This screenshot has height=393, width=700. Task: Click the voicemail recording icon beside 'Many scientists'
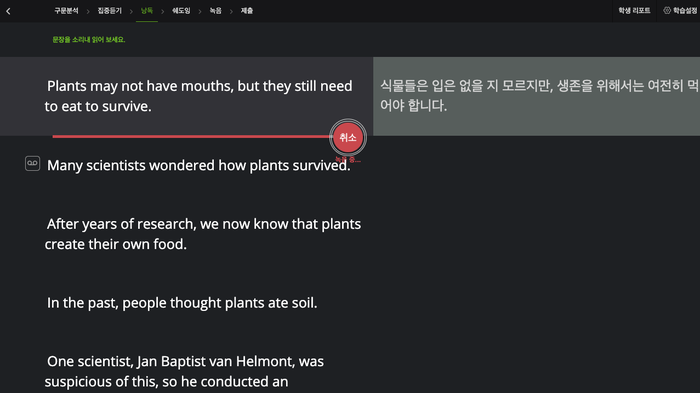tap(32, 163)
